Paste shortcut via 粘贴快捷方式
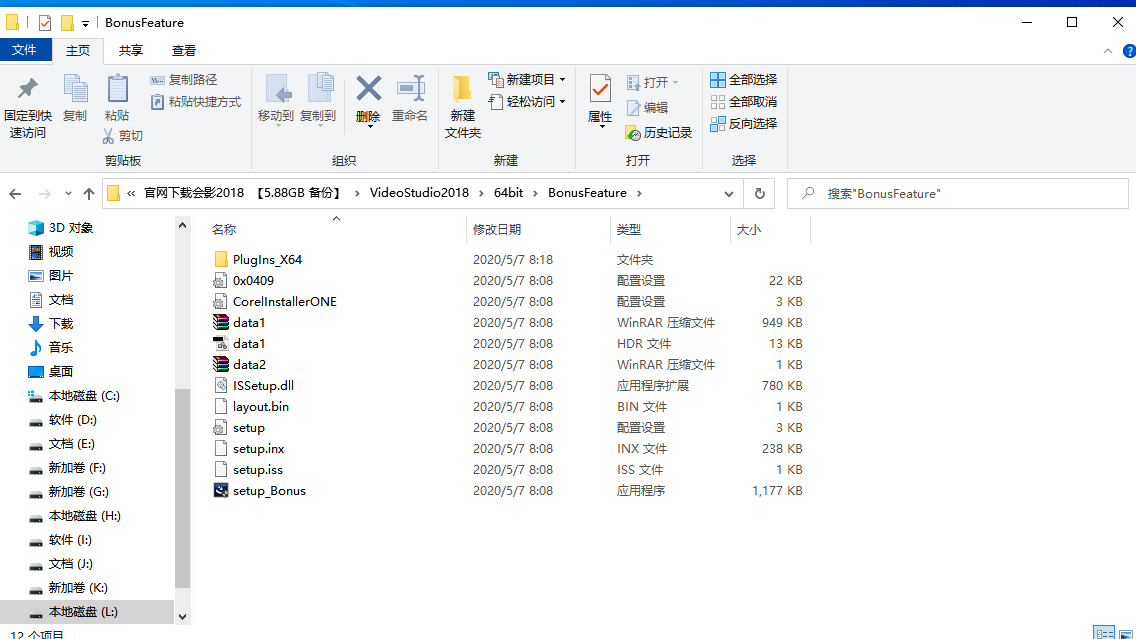This screenshot has width=1136, height=639. point(196,101)
